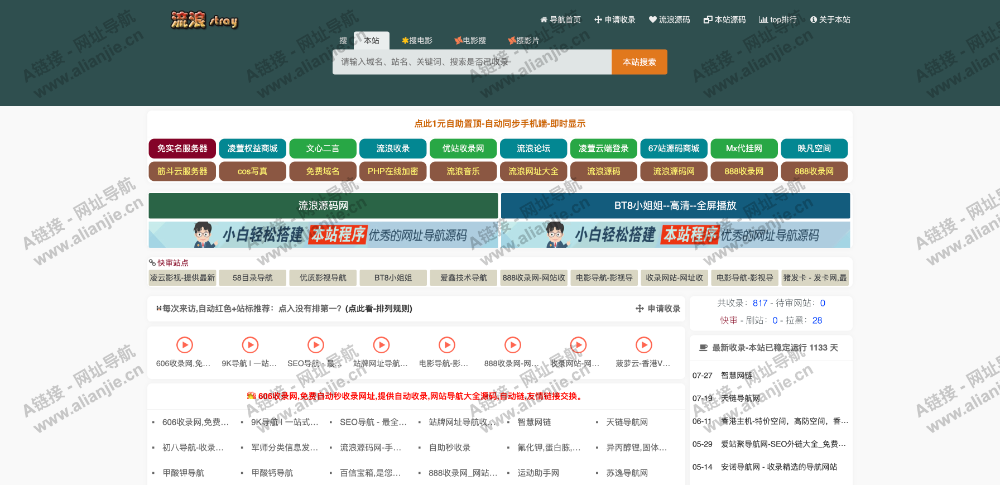Click the cos写真 brown tag
The width and height of the screenshot is (1000, 485).
point(253,172)
